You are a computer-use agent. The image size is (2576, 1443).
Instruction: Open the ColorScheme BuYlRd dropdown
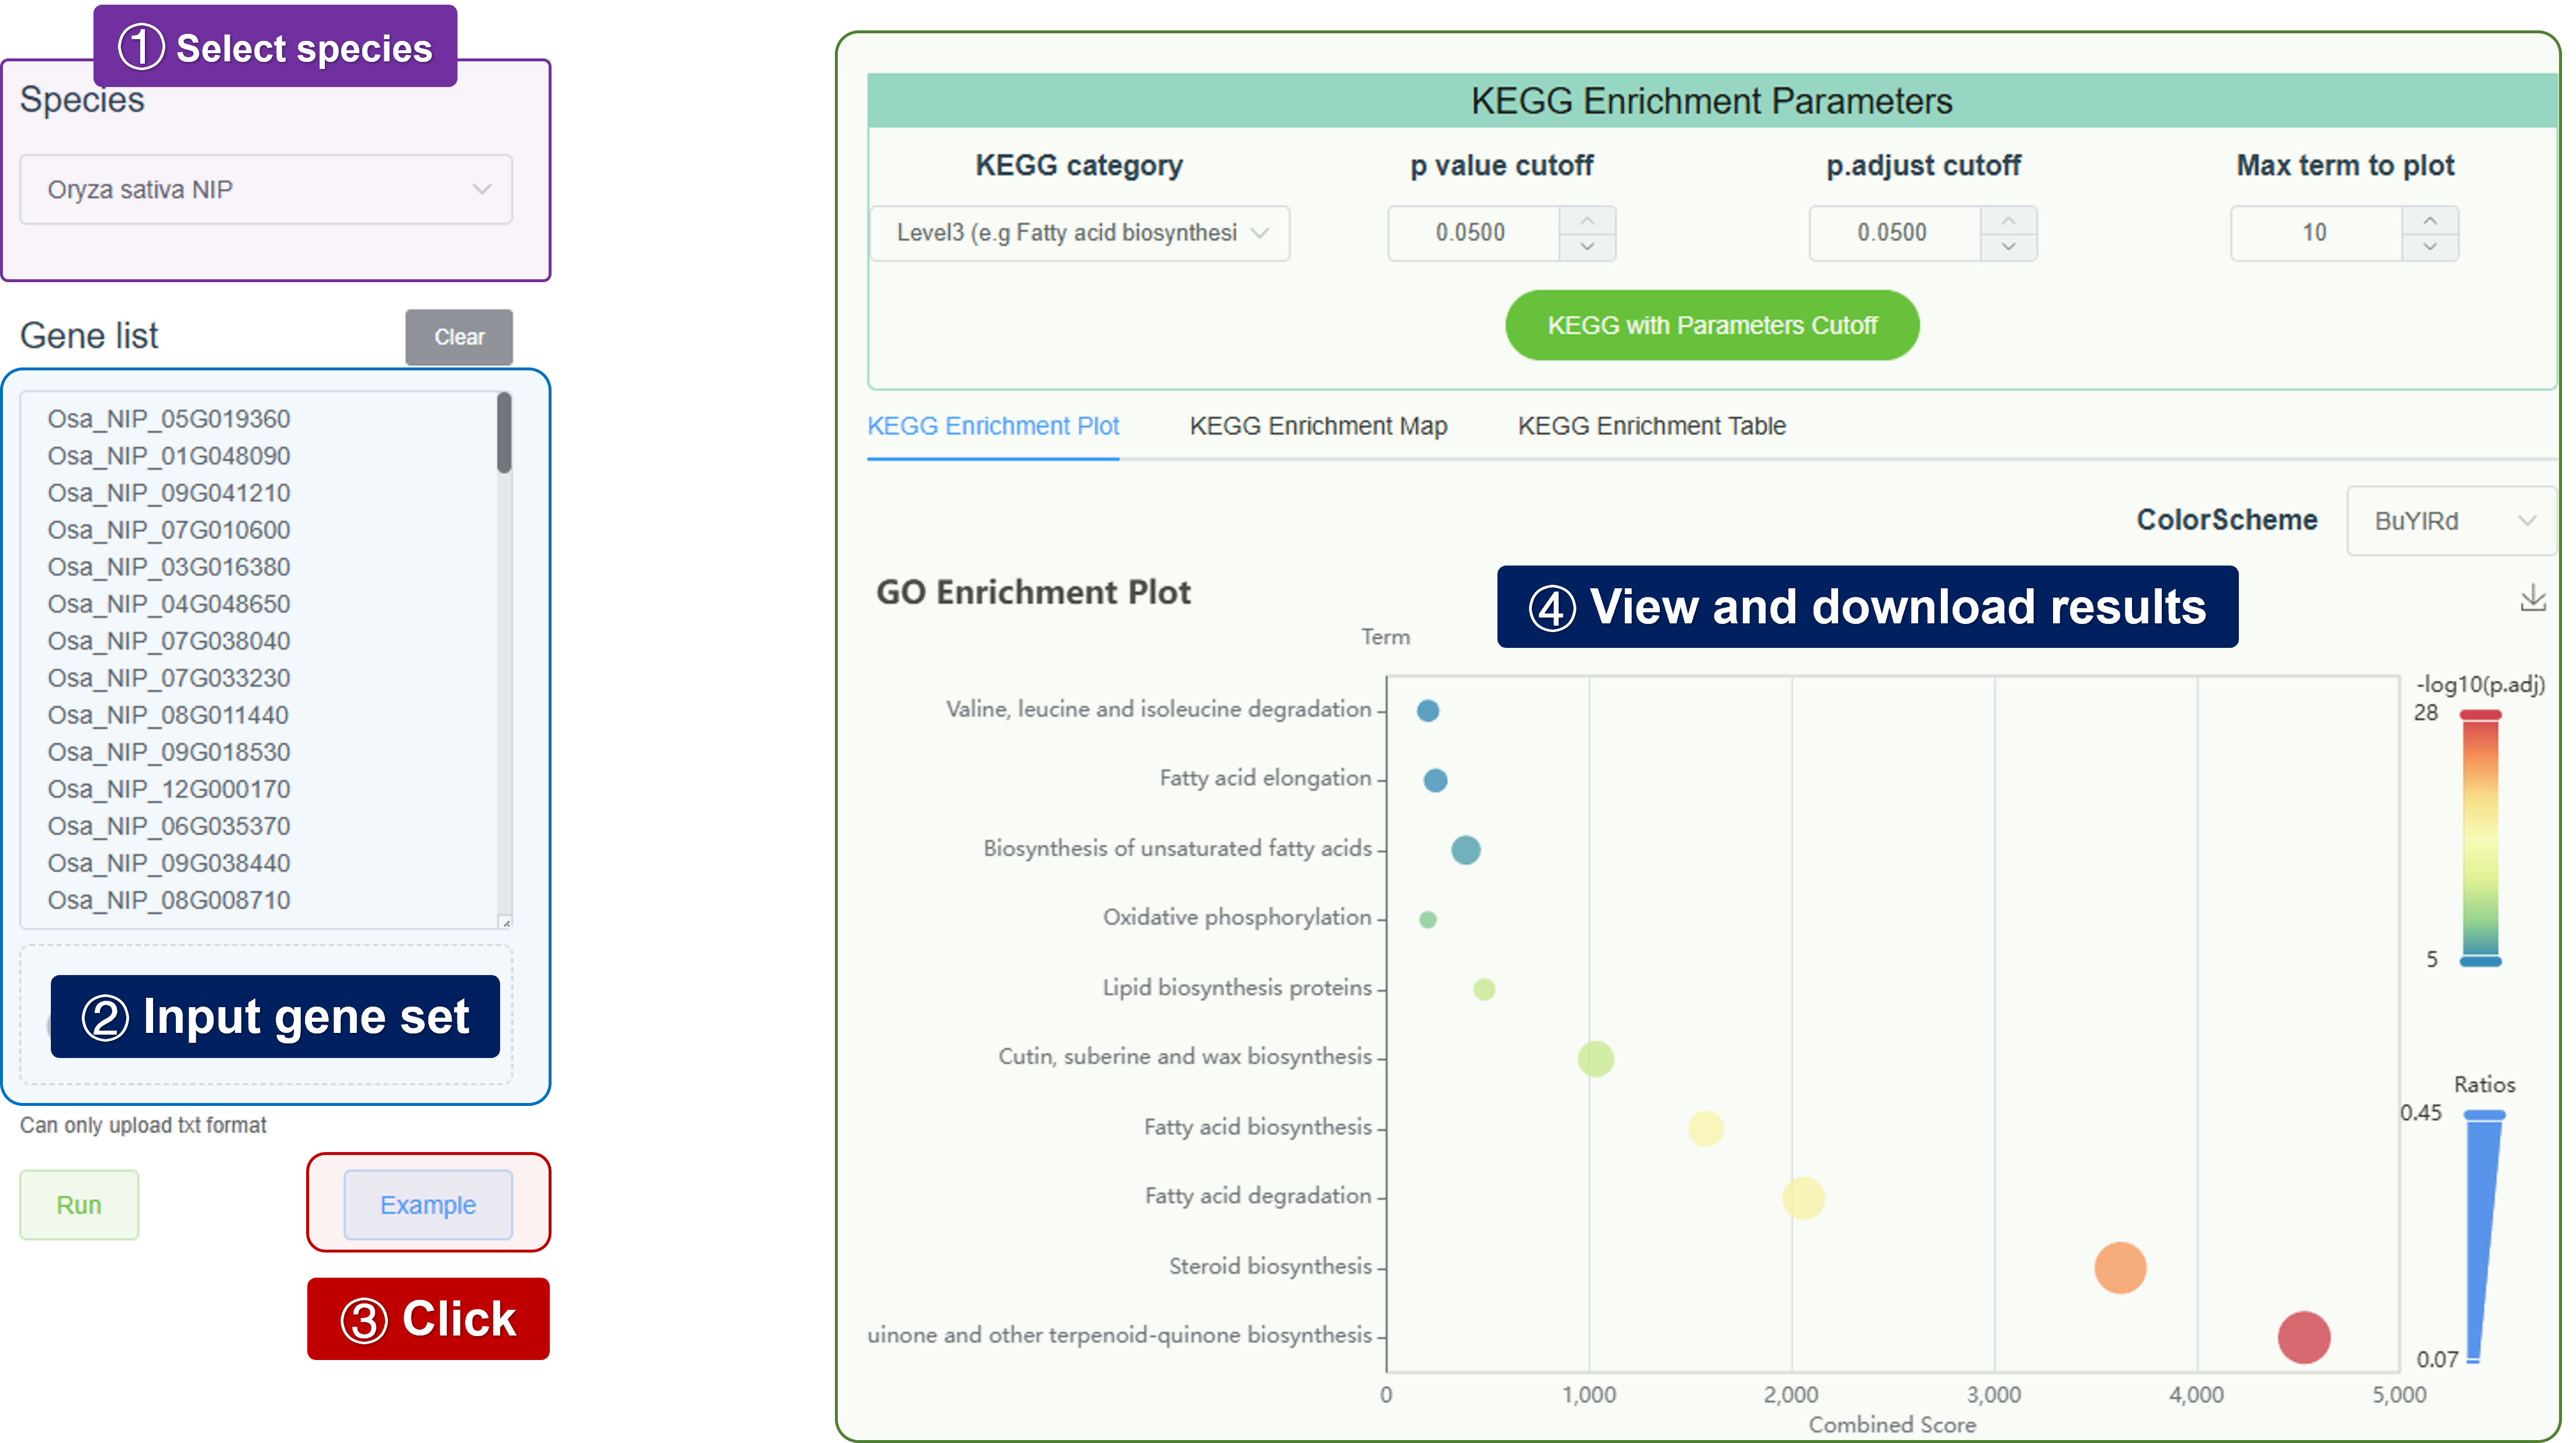tap(2451, 521)
